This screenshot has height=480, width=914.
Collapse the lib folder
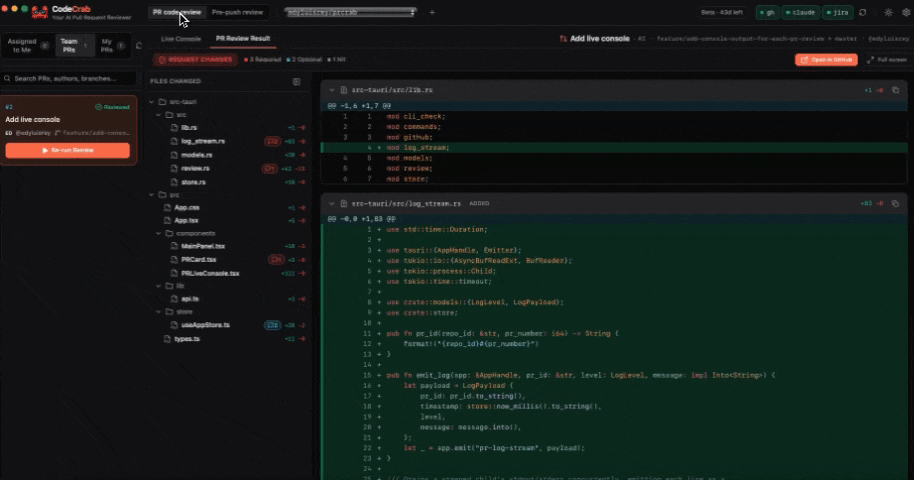tap(158, 286)
